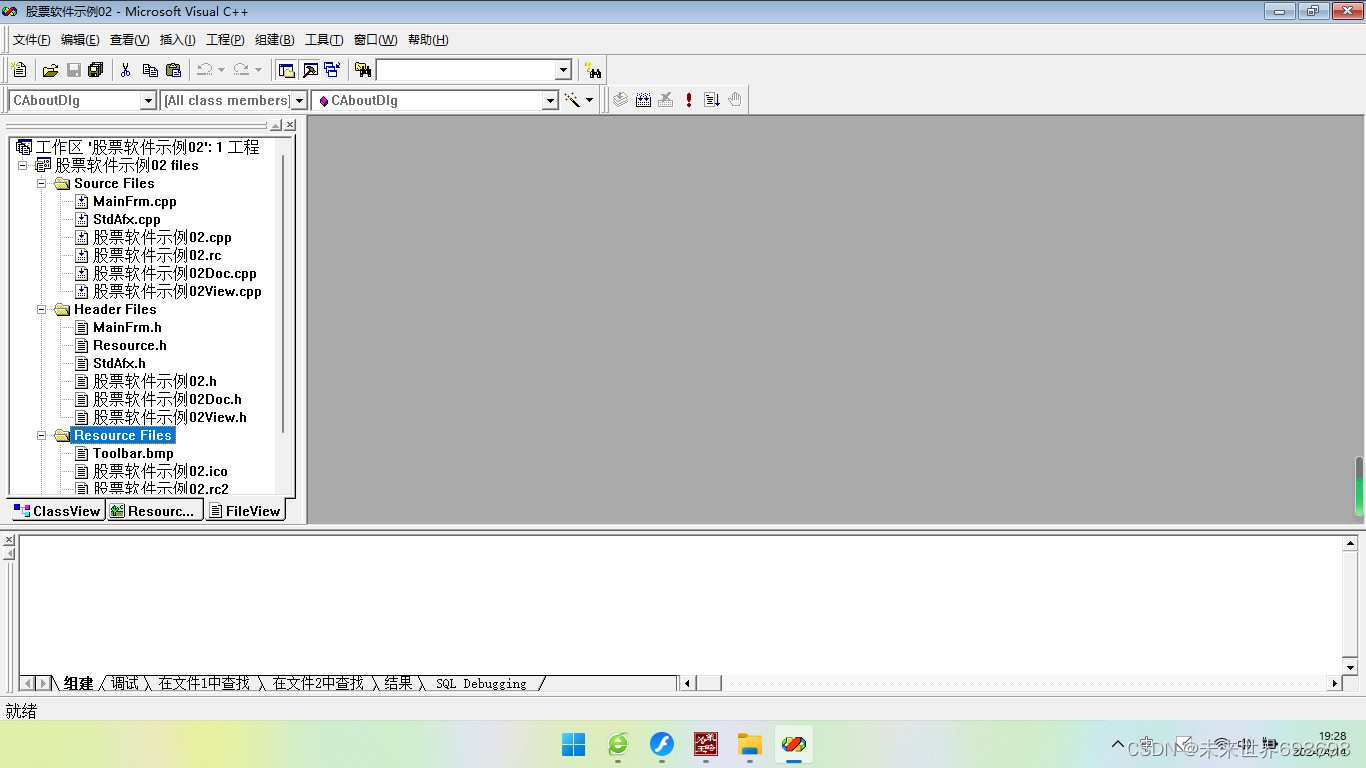
Task: Open the CAboutDlg members combo dropdown
Action: [x=550, y=100]
